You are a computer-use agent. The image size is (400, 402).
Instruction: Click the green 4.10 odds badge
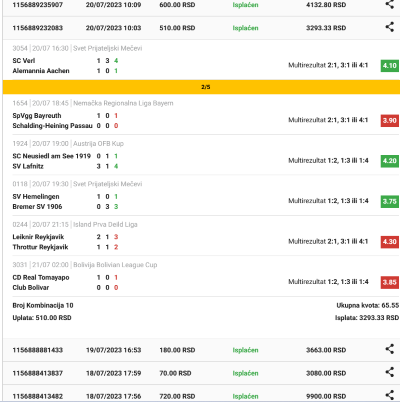pos(390,66)
